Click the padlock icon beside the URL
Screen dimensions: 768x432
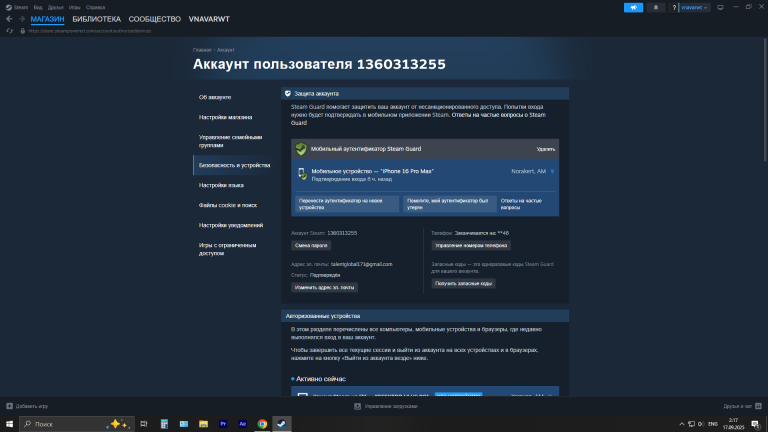click(x=23, y=31)
